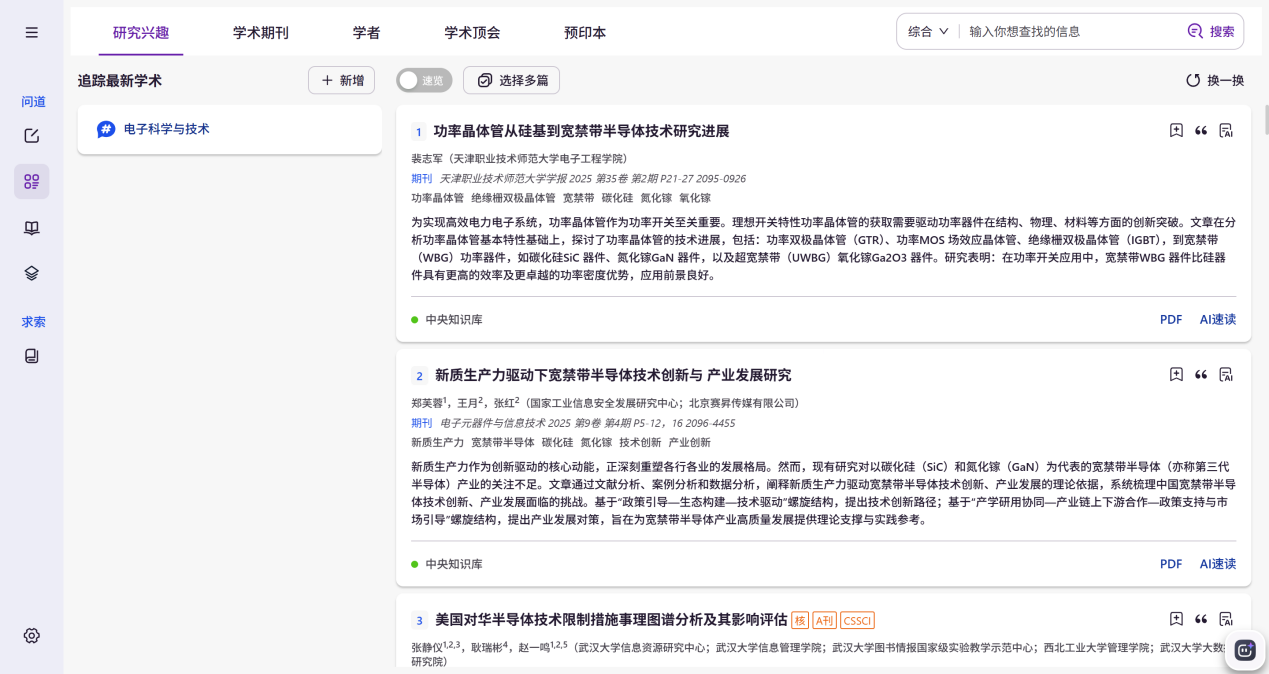
Task: Switch to the 研究兴趣 tab
Action: 141,32
